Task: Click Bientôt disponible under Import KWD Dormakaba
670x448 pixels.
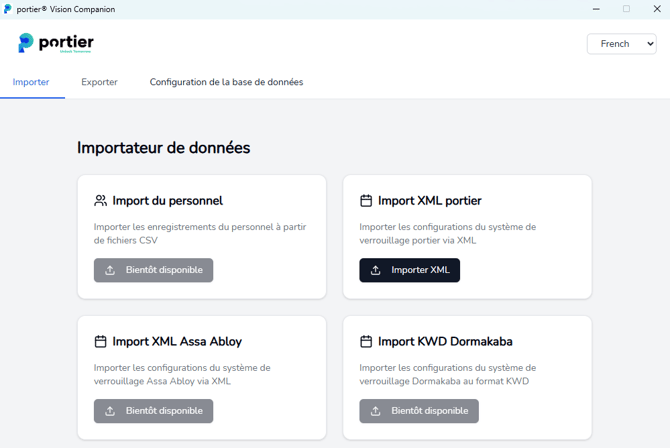Action: point(419,411)
